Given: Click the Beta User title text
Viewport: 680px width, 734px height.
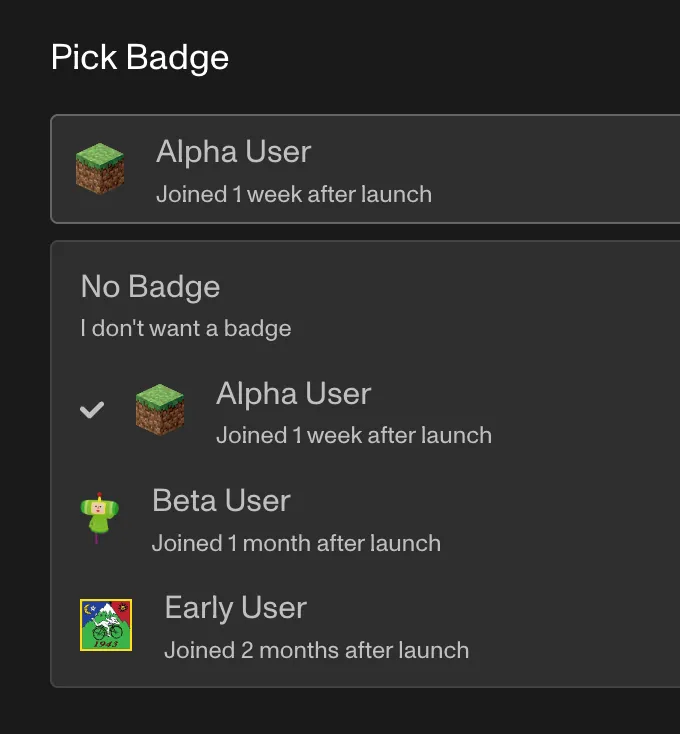Looking at the screenshot, I should [221, 500].
